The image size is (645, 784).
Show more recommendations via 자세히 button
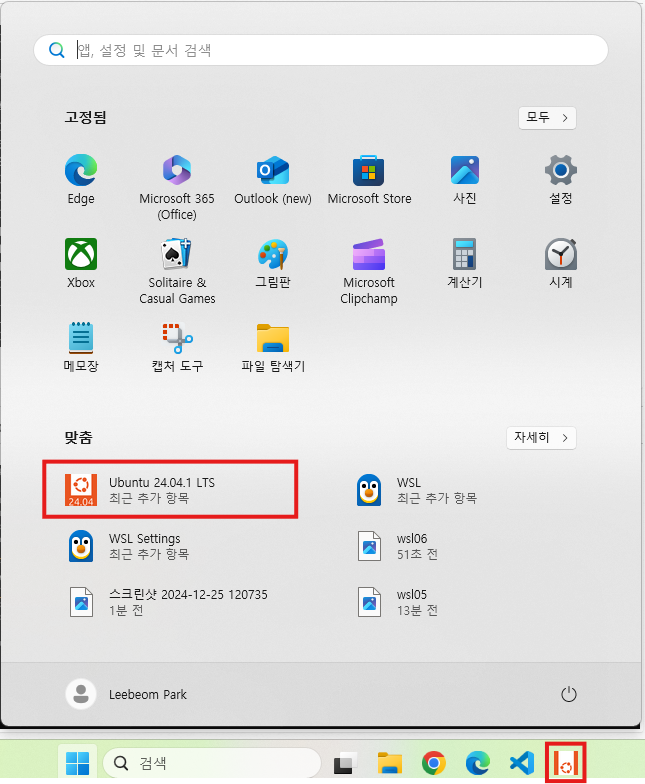pyautogui.click(x=541, y=438)
